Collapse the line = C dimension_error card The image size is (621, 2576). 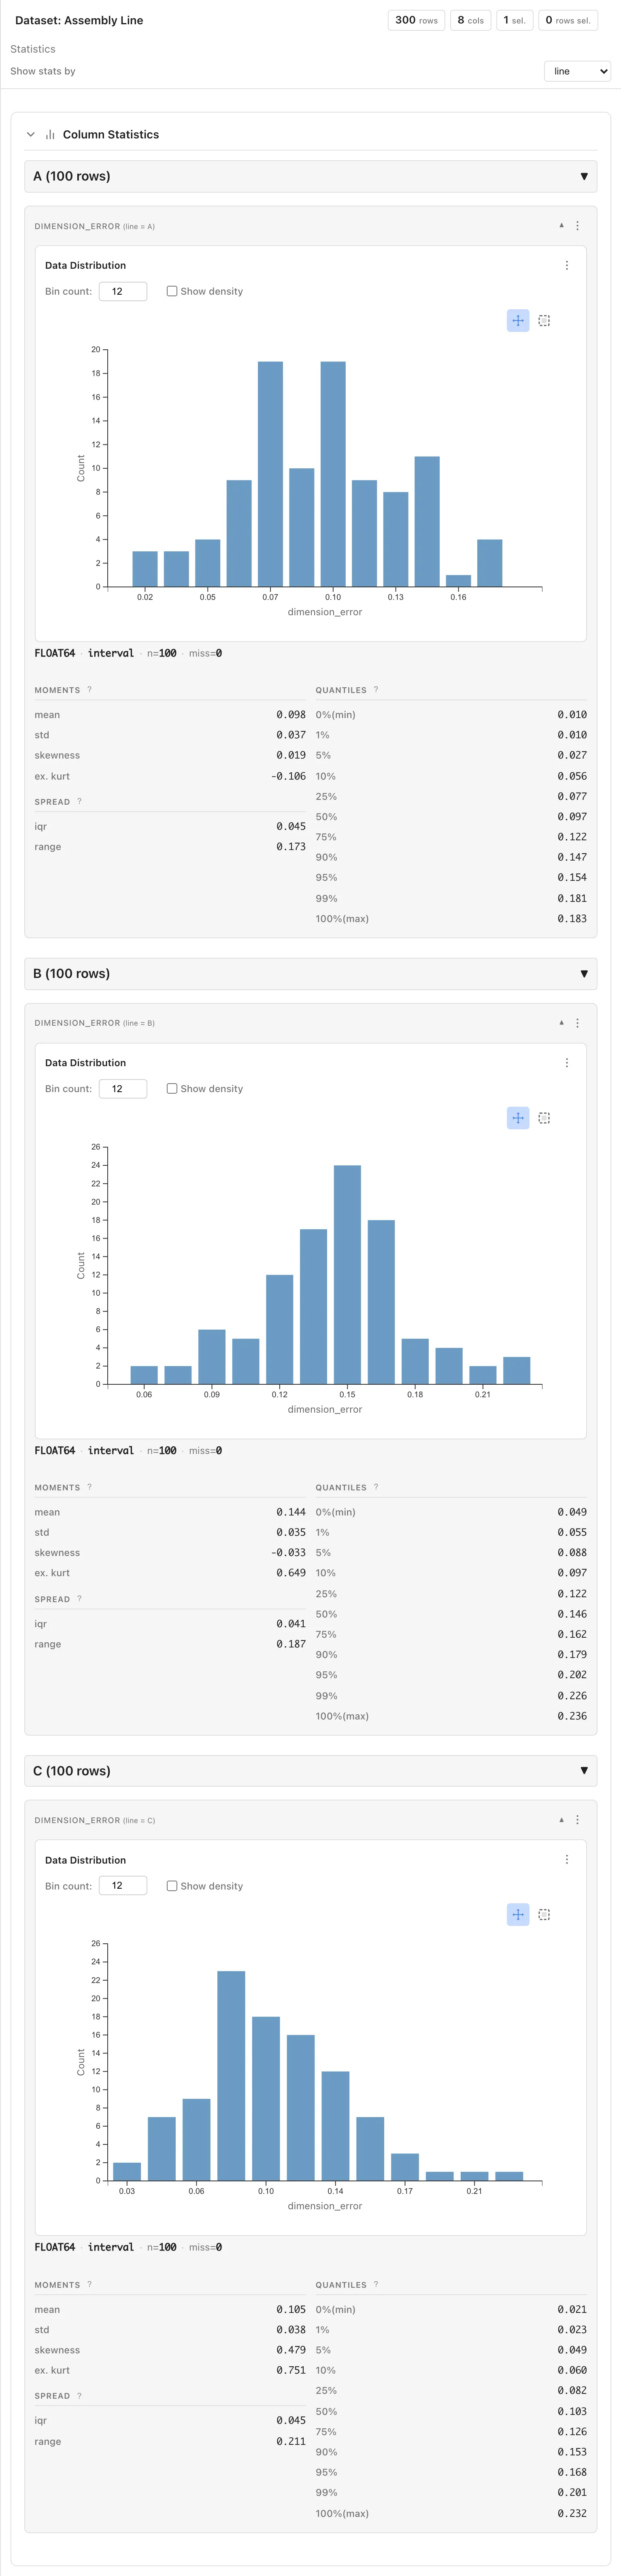(x=561, y=1819)
